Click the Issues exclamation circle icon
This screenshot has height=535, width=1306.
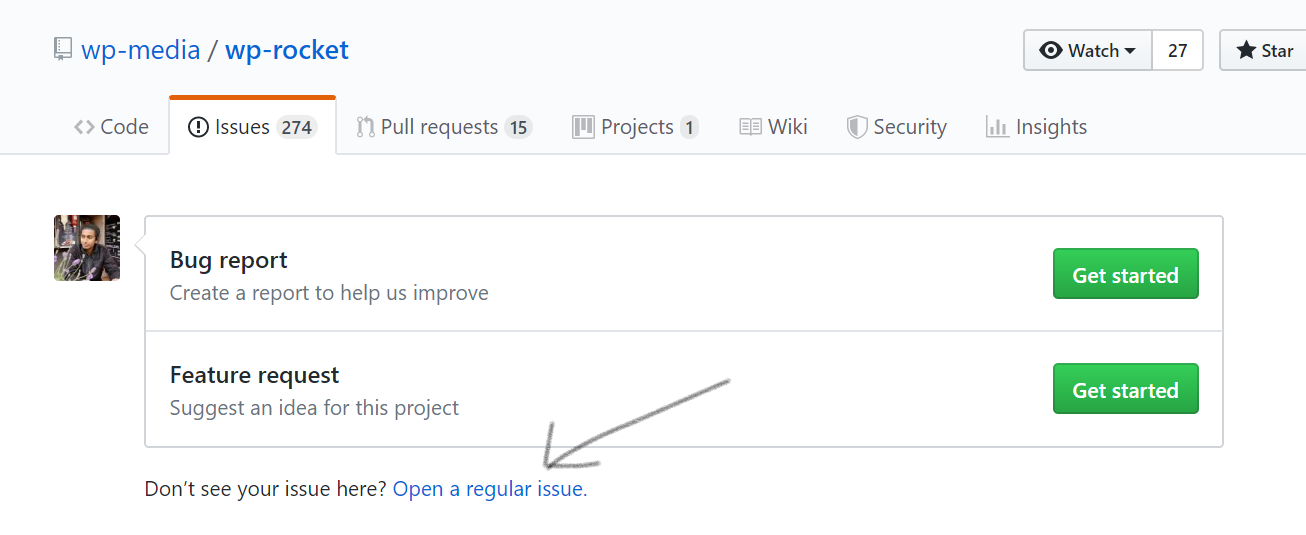(198, 127)
